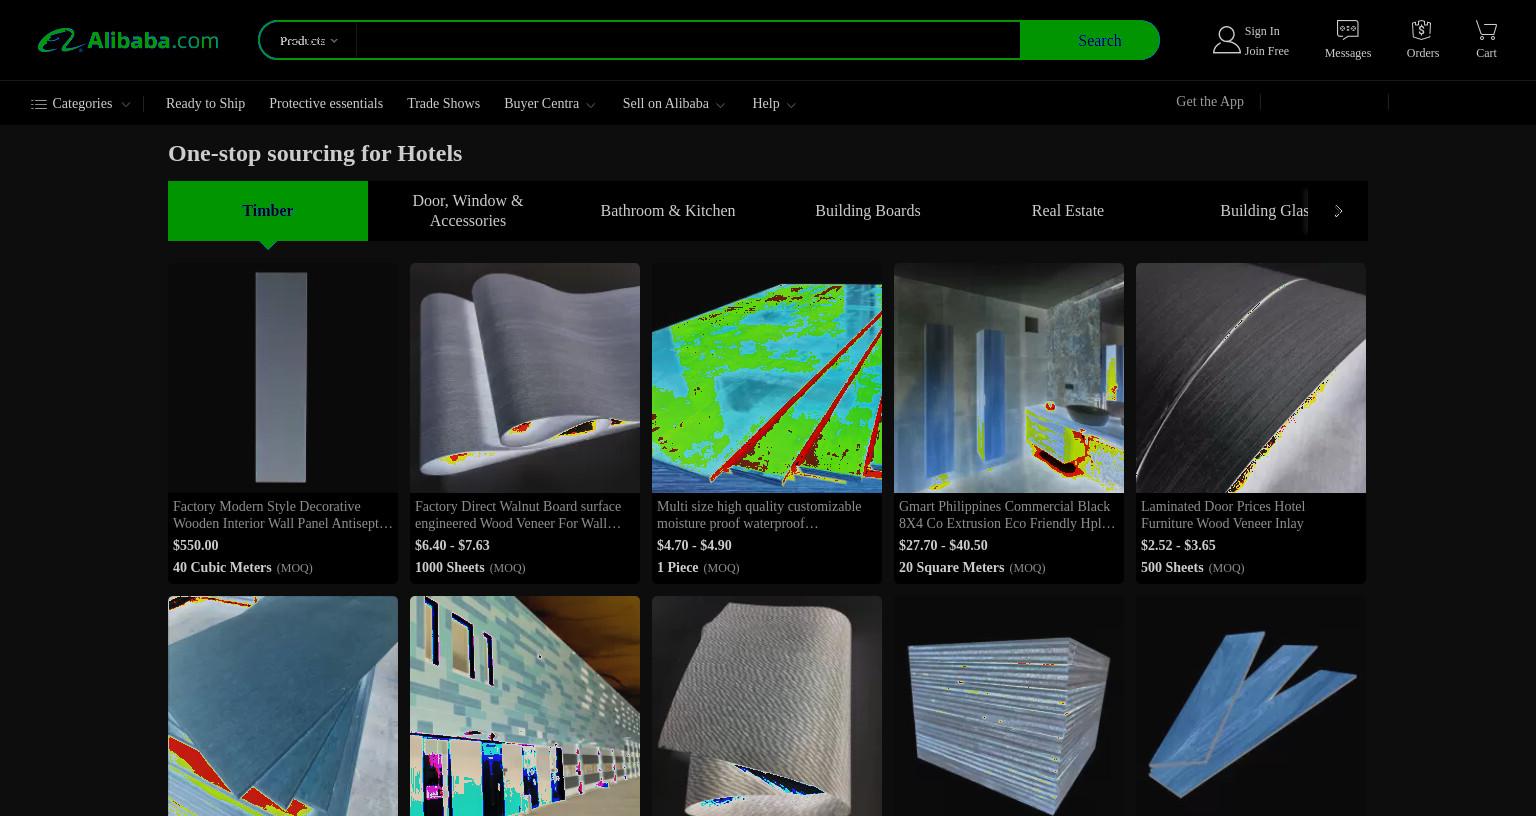Open stacked blue boards product in second row
1536x816 pixels.
pos(283,706)
